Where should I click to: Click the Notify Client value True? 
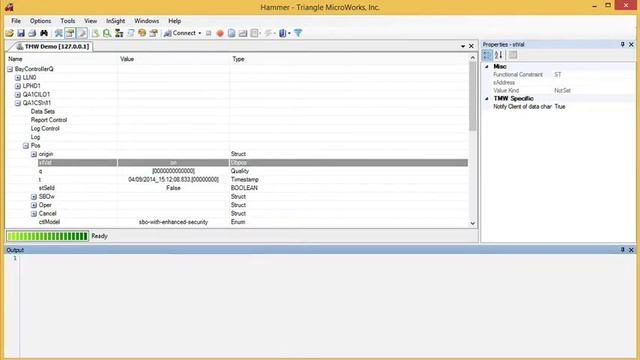click(560, 107)
